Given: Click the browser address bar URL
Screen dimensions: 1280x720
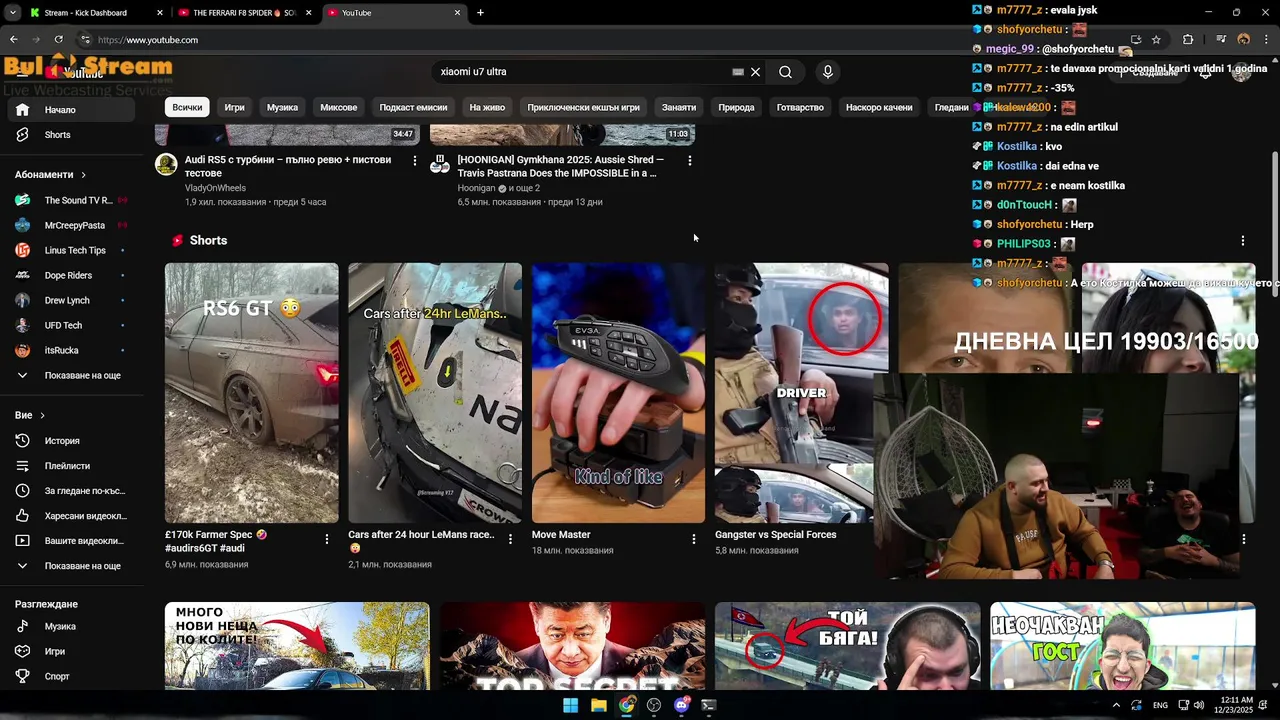Looking at the screenshot, I should 148,40.
